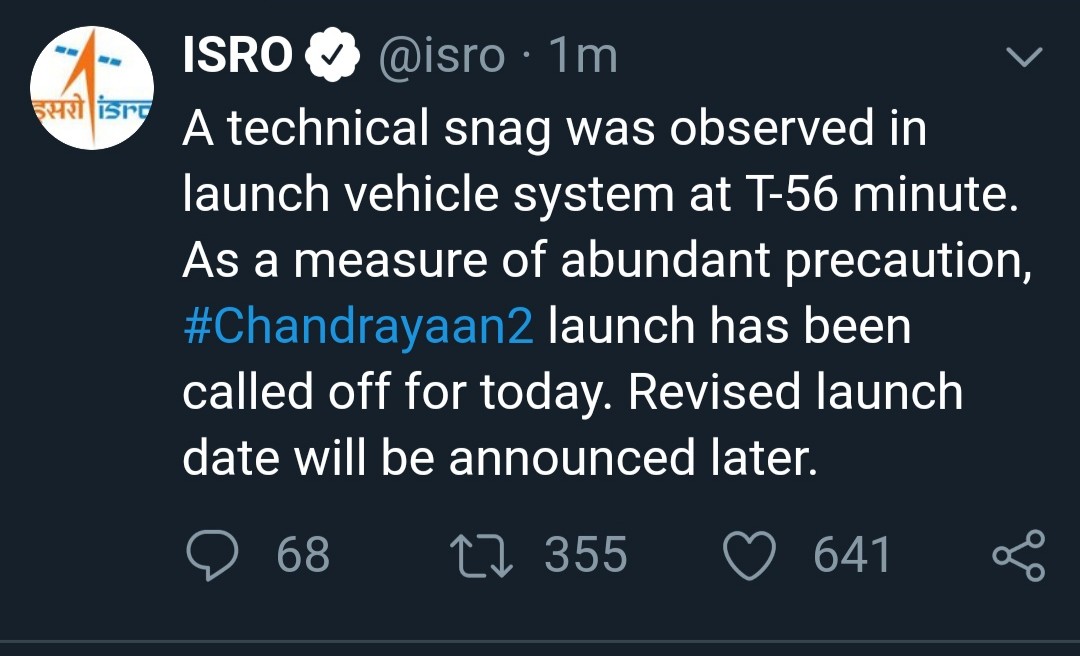This screenshot has height=656, width=1080.
Task: Expand the tweet options chevron
Action: [x=1024, y=57]
